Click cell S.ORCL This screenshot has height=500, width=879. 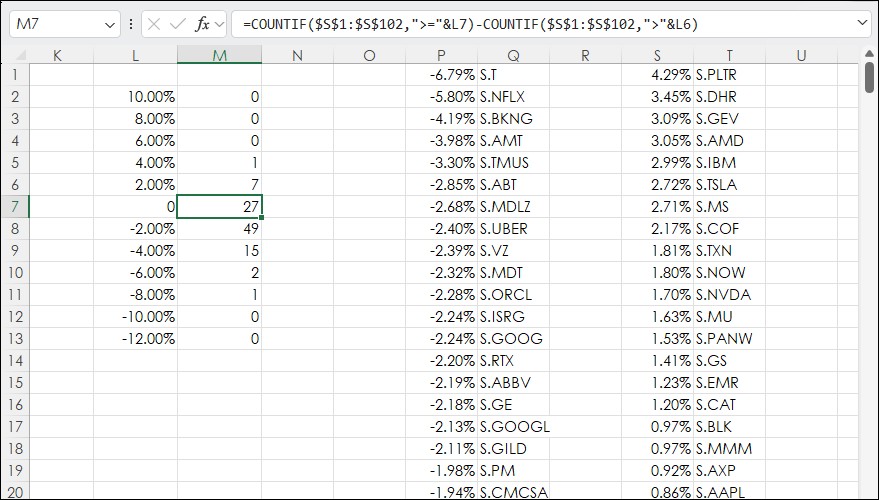pos(513,294)
